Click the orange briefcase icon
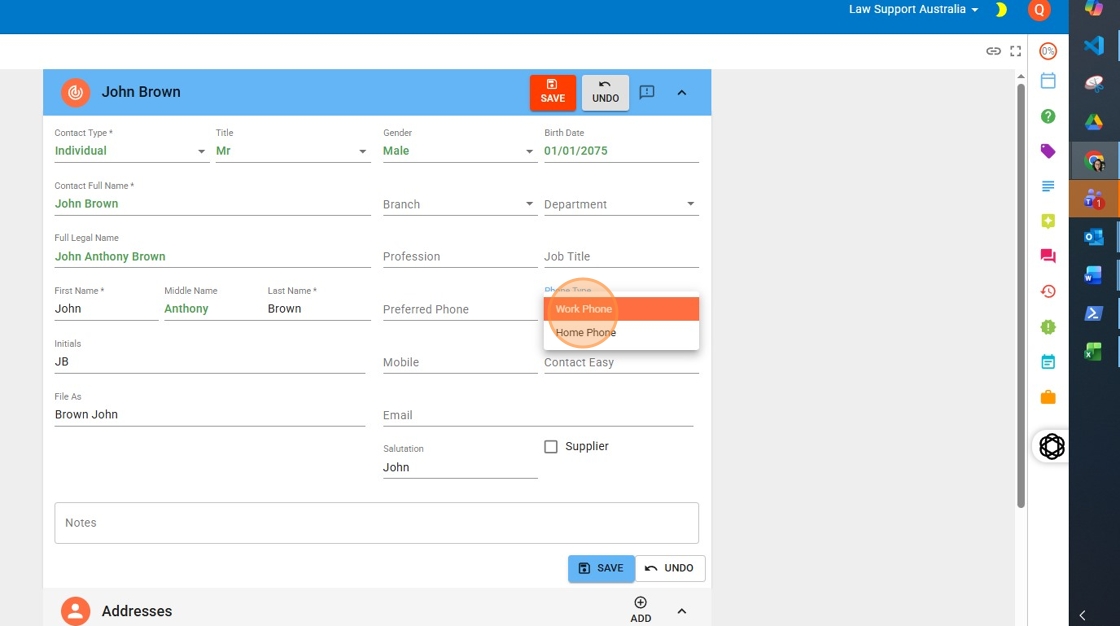 (x=1048, y=397)
